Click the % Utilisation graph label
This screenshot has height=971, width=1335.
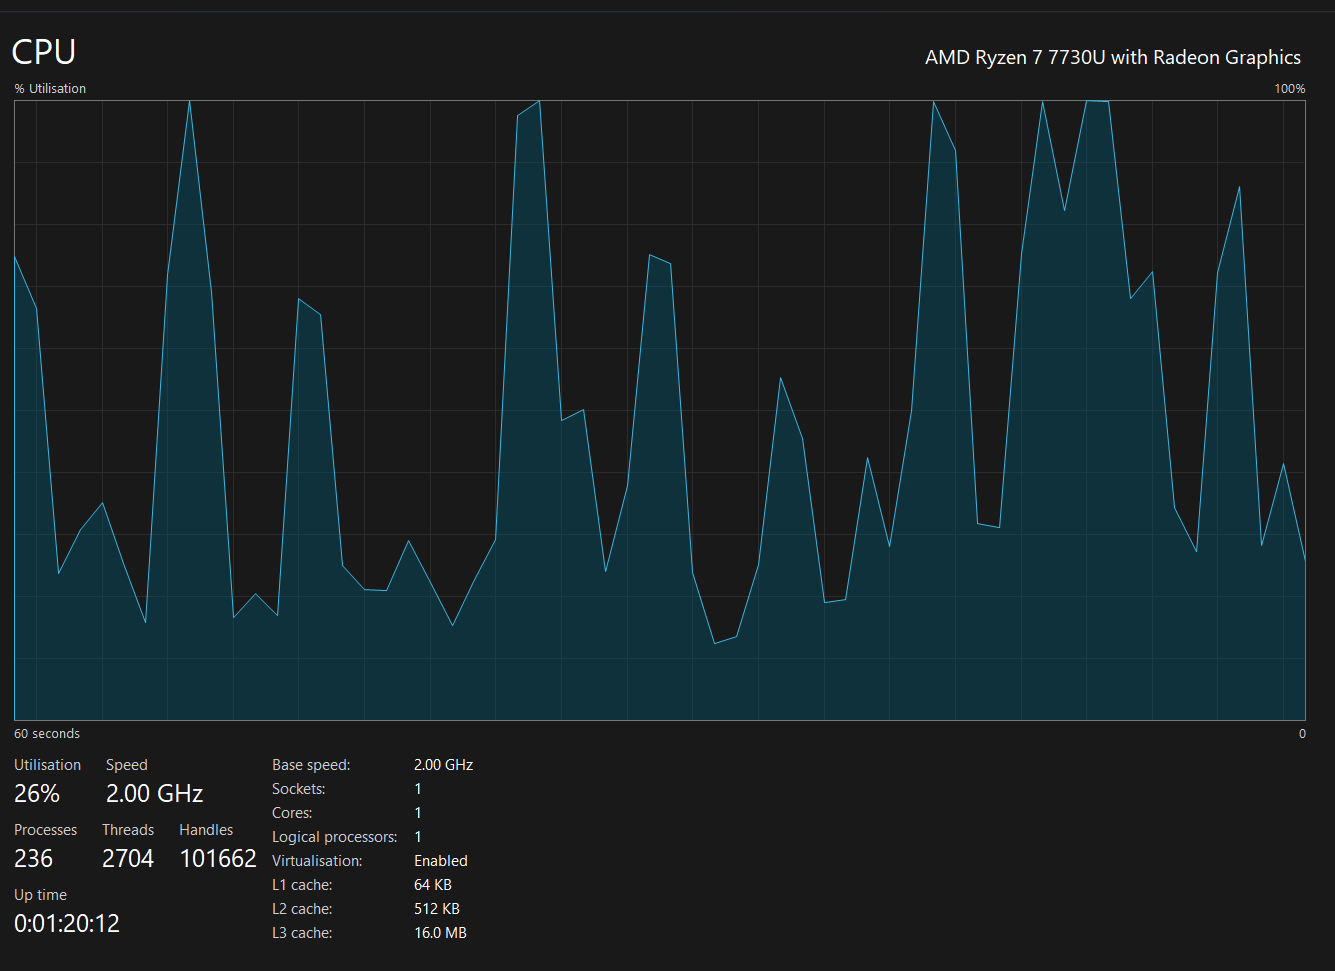click(50, 88)
